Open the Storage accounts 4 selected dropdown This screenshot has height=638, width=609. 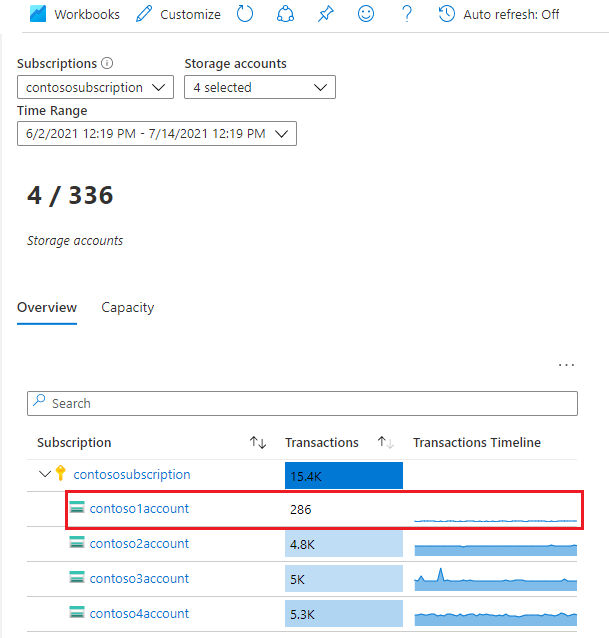pyautogui.click(x=259, y=87)
